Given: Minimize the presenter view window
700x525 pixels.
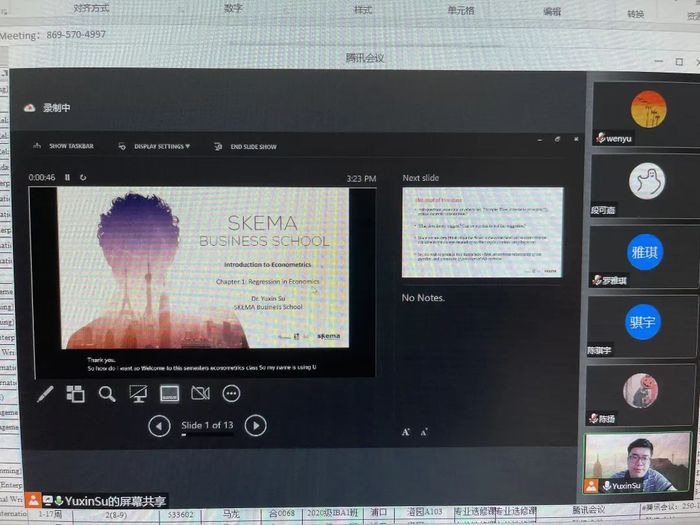Looking at the screenshot, I should click(x=540, y=140).
